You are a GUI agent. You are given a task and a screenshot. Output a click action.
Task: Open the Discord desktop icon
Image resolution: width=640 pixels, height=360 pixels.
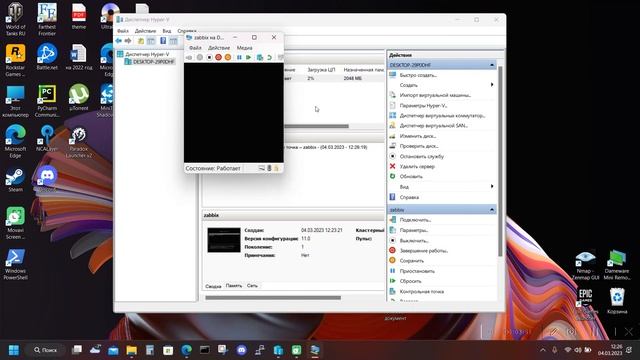point(47,178)
